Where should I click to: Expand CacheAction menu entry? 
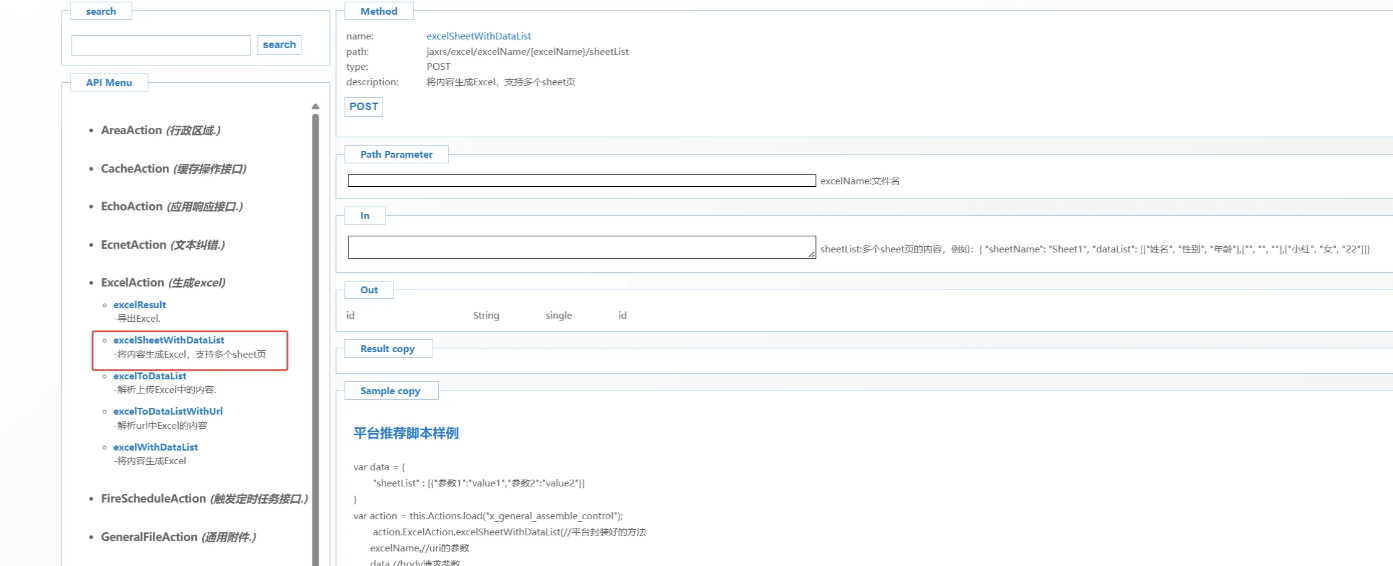pos(173,169)
